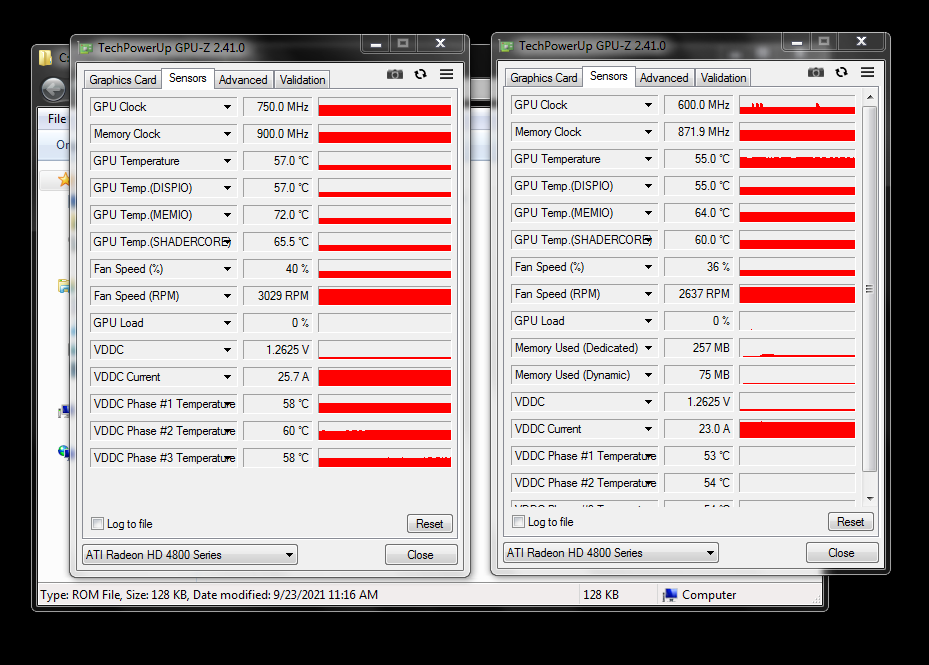
Task: Open GPU Temperature dropdown in left window
Action: tap(227, 161)
